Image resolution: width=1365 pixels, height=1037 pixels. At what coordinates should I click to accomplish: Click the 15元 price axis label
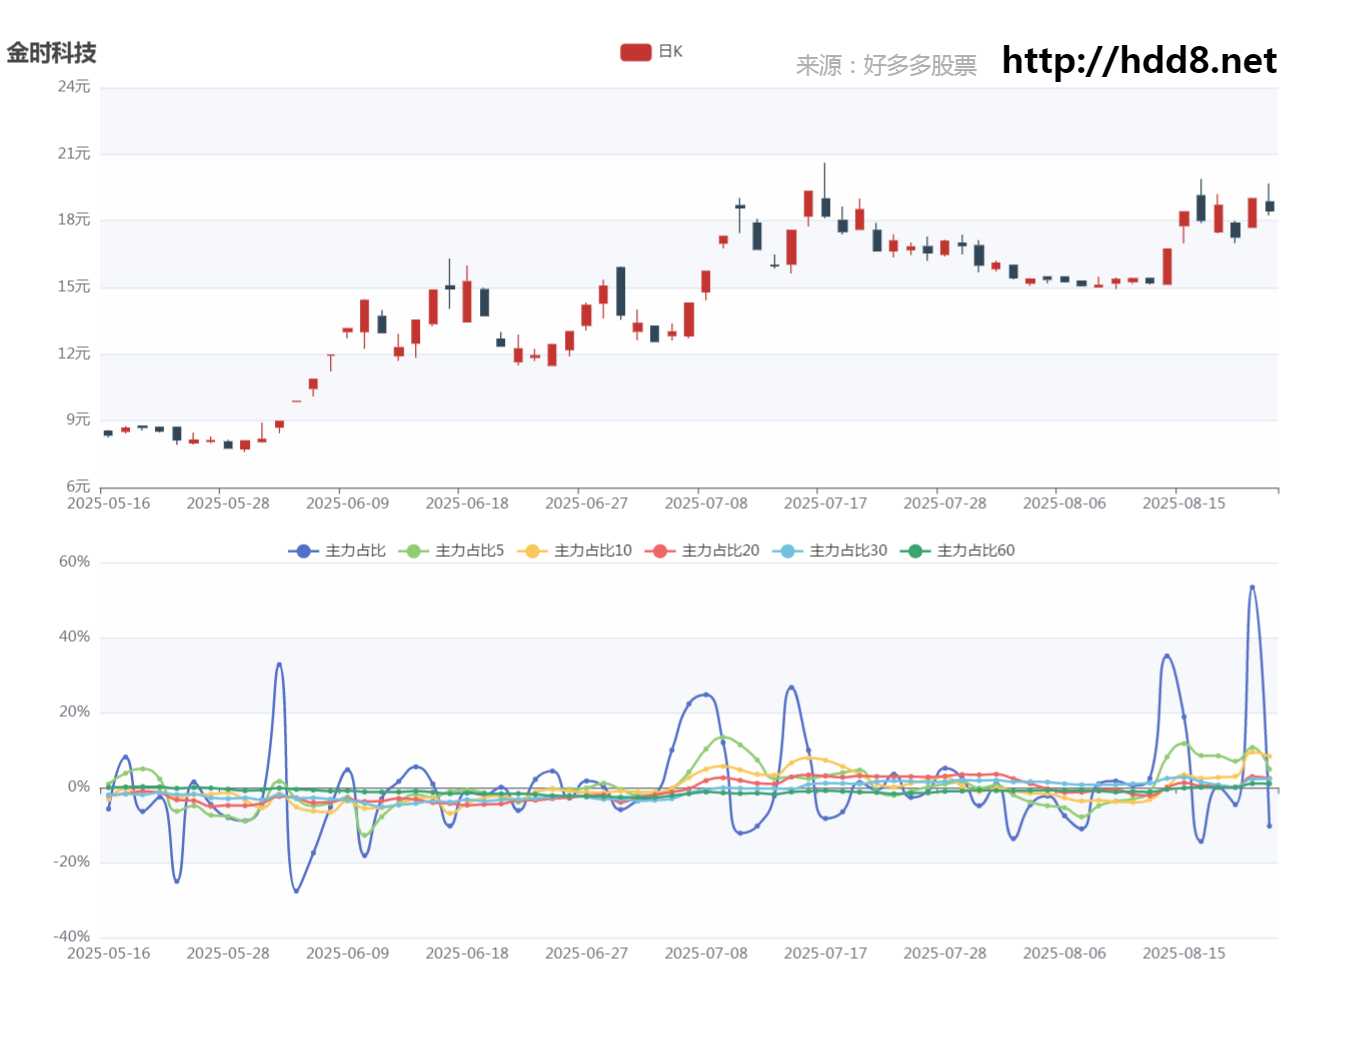coord(74,287)
